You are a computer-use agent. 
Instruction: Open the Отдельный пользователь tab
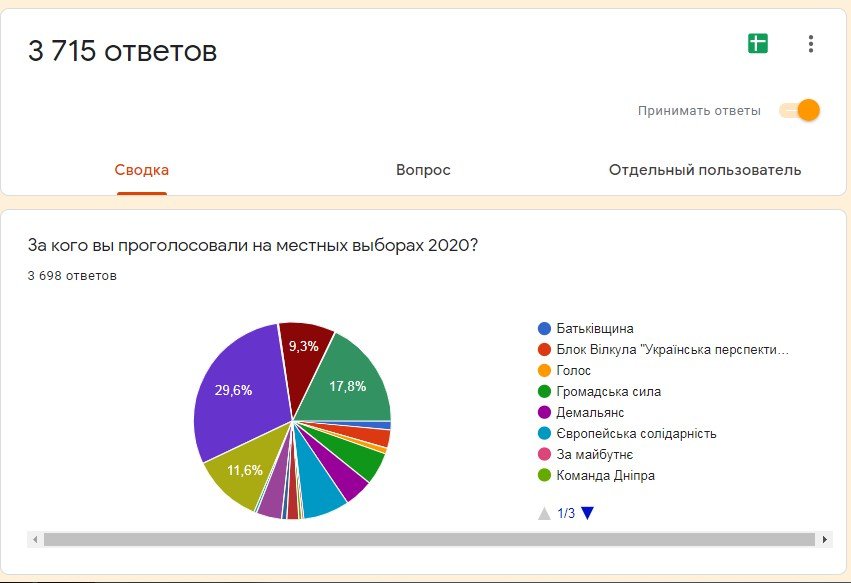(x=703, y=170)
